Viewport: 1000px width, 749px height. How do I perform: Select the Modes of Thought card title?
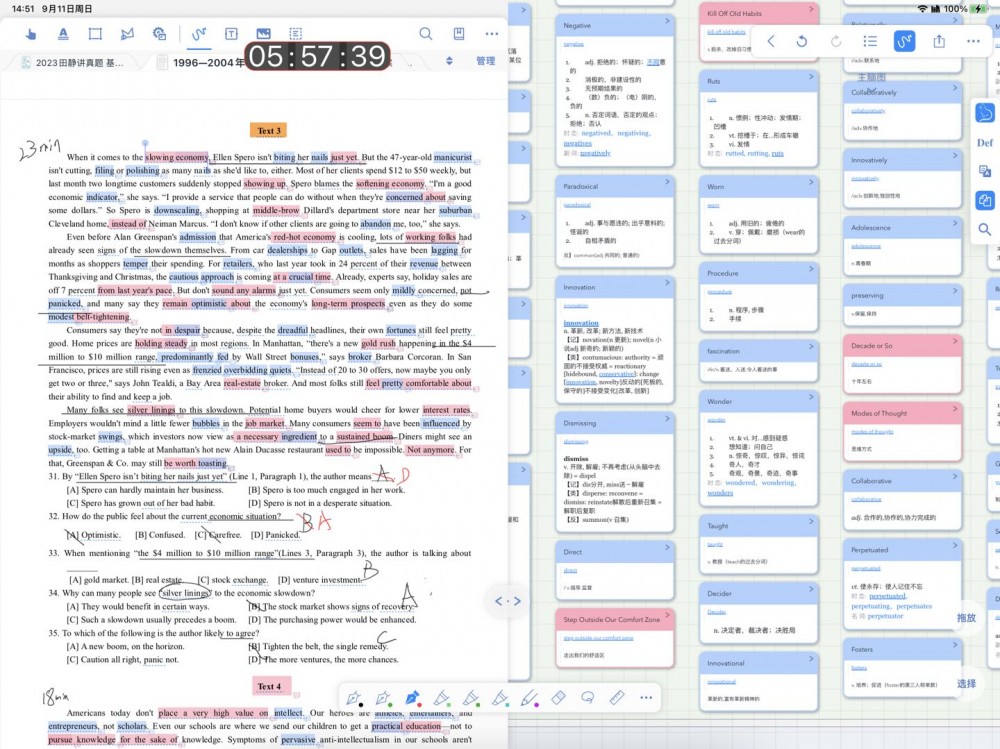pos(879,413)
